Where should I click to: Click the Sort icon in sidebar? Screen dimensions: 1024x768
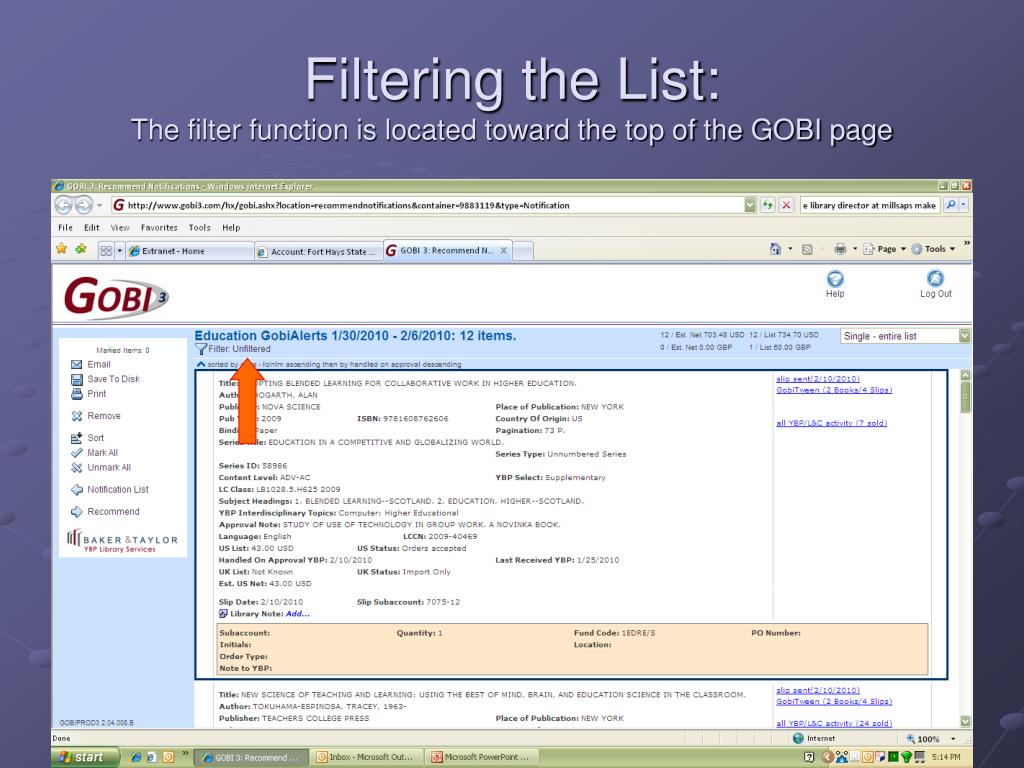coord(76,438)
